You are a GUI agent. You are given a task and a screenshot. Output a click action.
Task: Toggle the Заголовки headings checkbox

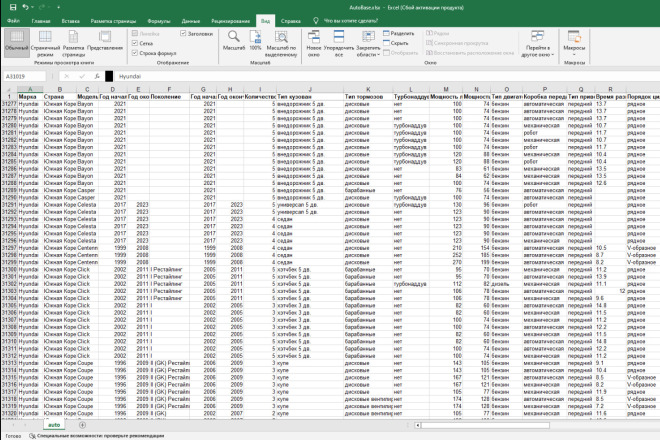point(197,33)
